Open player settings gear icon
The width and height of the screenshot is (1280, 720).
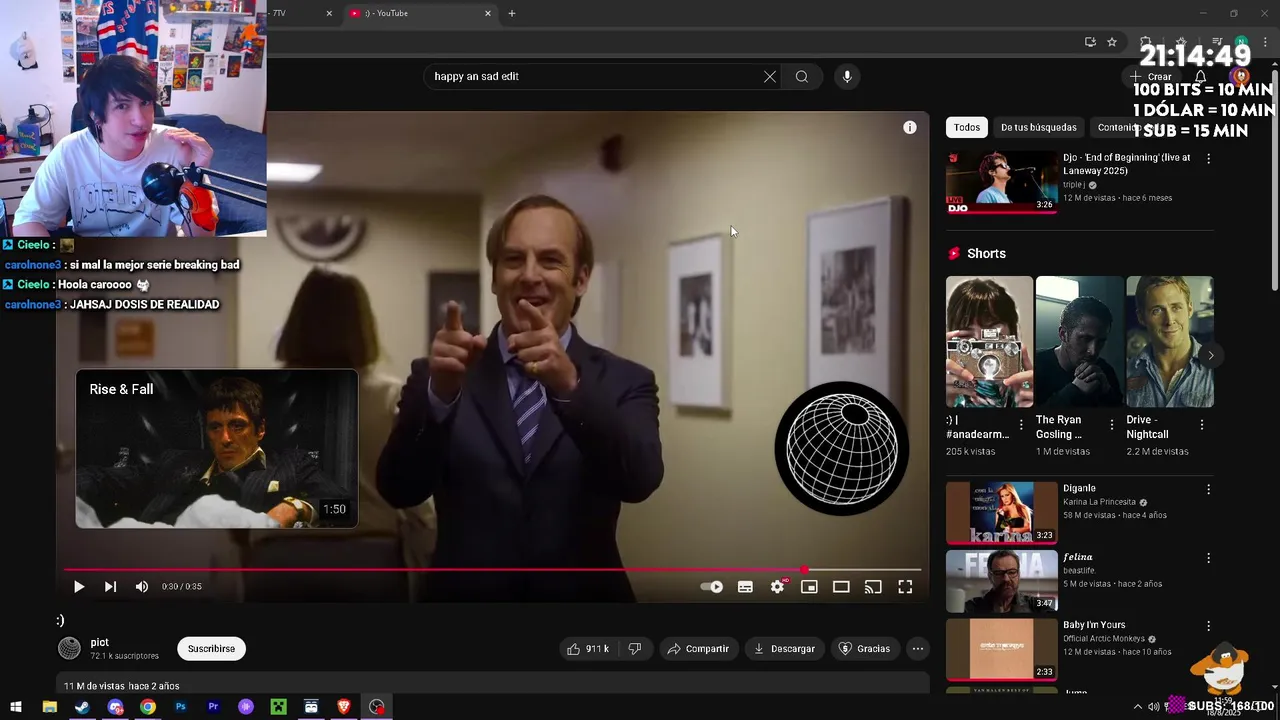click(777, 587)
